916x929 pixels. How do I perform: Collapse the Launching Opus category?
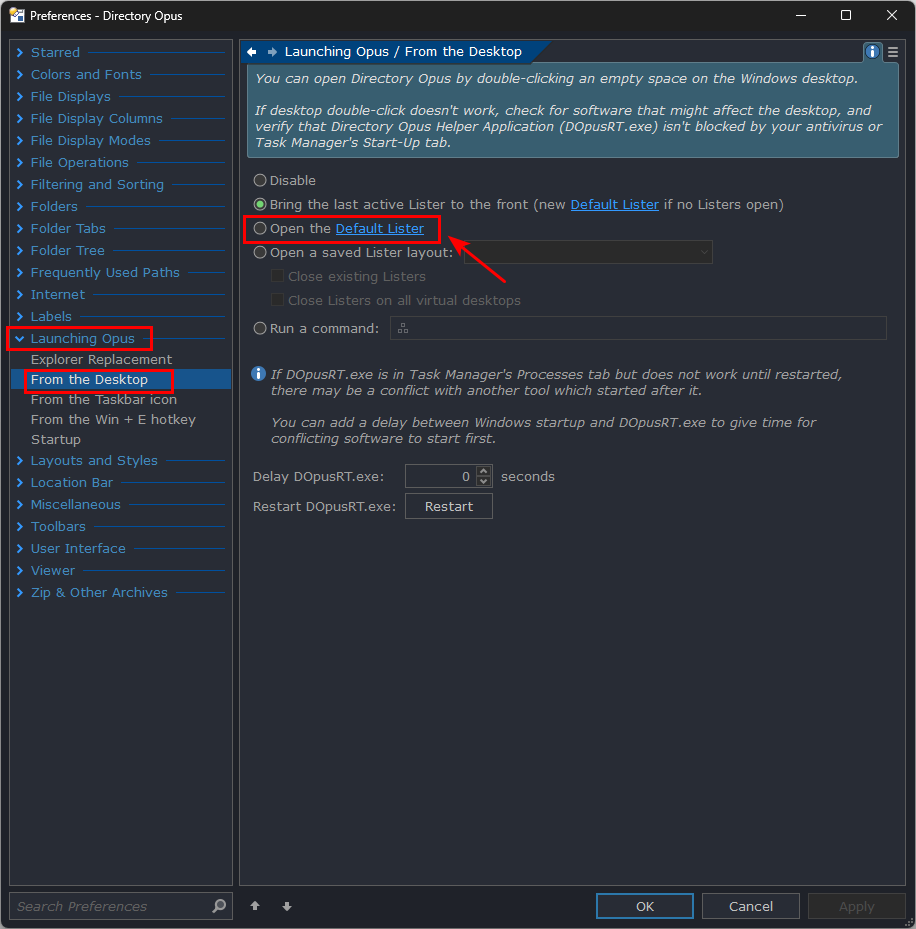pos(20,338)
